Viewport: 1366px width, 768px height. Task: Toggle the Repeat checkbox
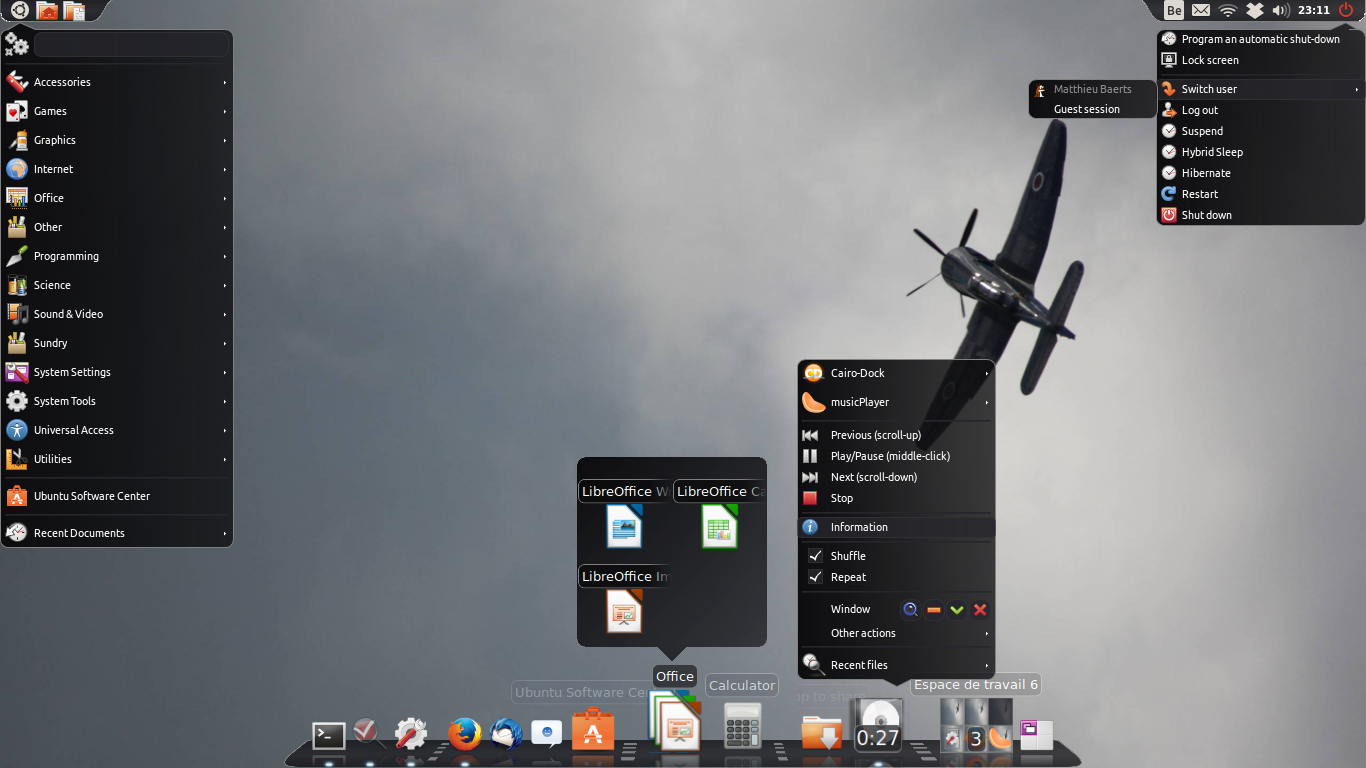click(x=815, y=577)
